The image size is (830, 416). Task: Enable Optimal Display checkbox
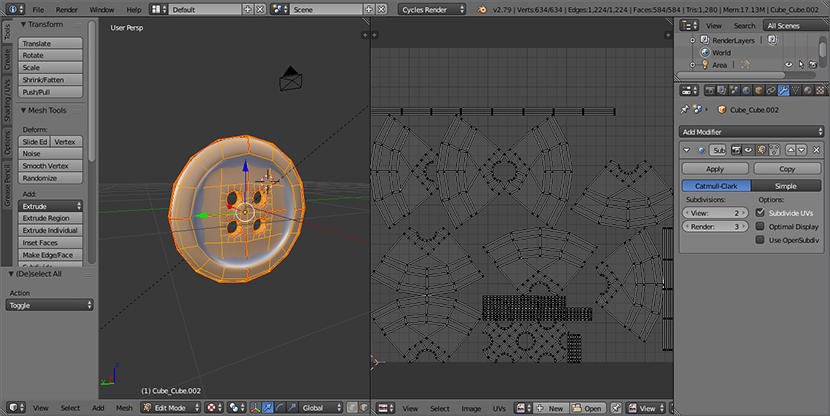pyautogui.click(x=760, y=227)
